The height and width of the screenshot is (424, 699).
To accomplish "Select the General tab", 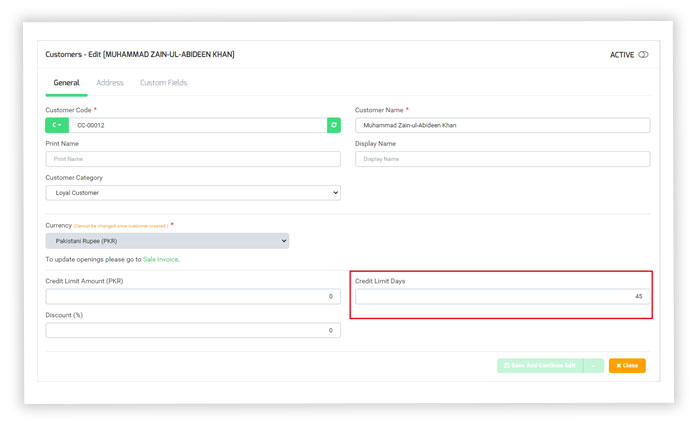I will click(66, 83).
